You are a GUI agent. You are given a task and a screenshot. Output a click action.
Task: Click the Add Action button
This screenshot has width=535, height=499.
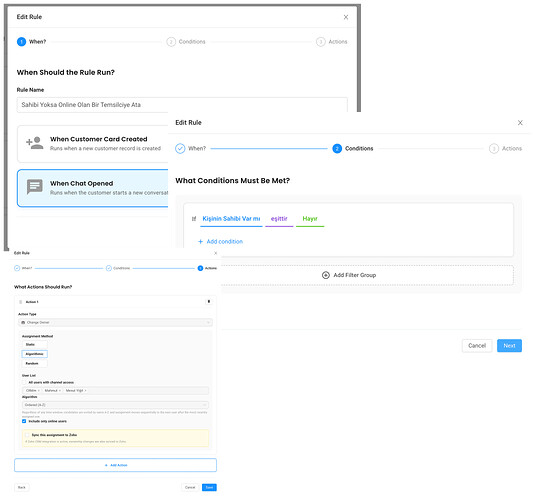tap(115, 465)
